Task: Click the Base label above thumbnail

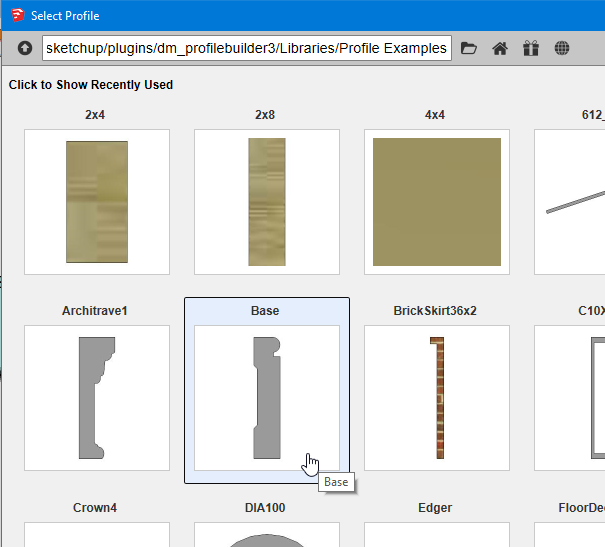Action: coord(265,311)
